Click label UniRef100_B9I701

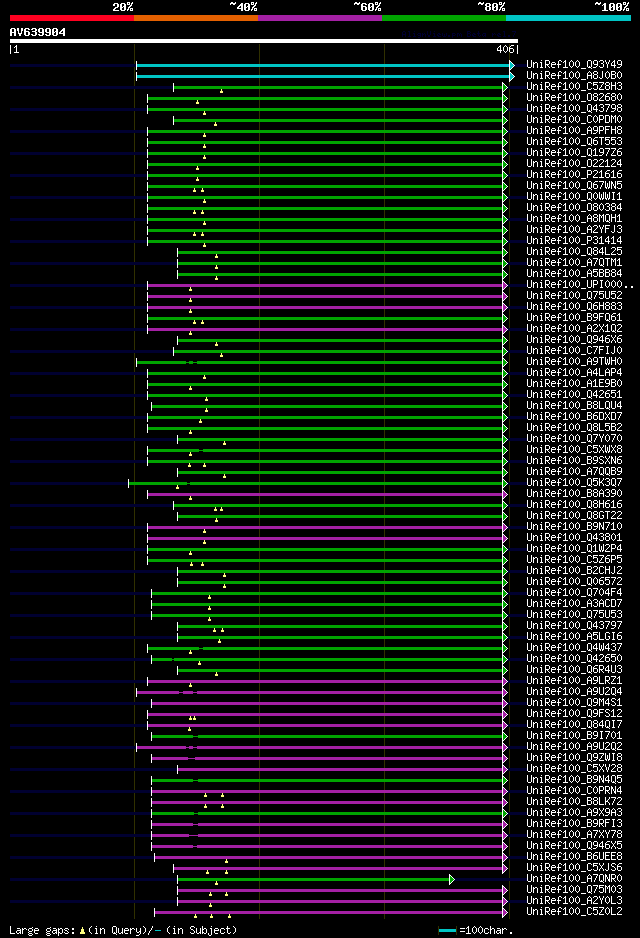pyautogui.click(x=574, y=735)
